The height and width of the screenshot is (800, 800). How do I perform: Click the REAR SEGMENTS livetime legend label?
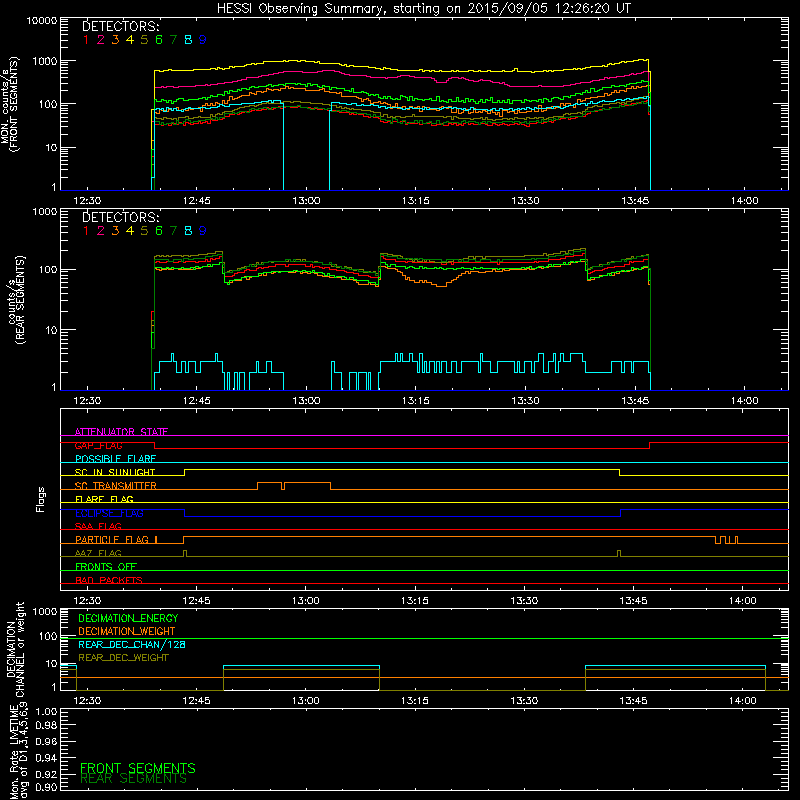[x=134, y=779]
